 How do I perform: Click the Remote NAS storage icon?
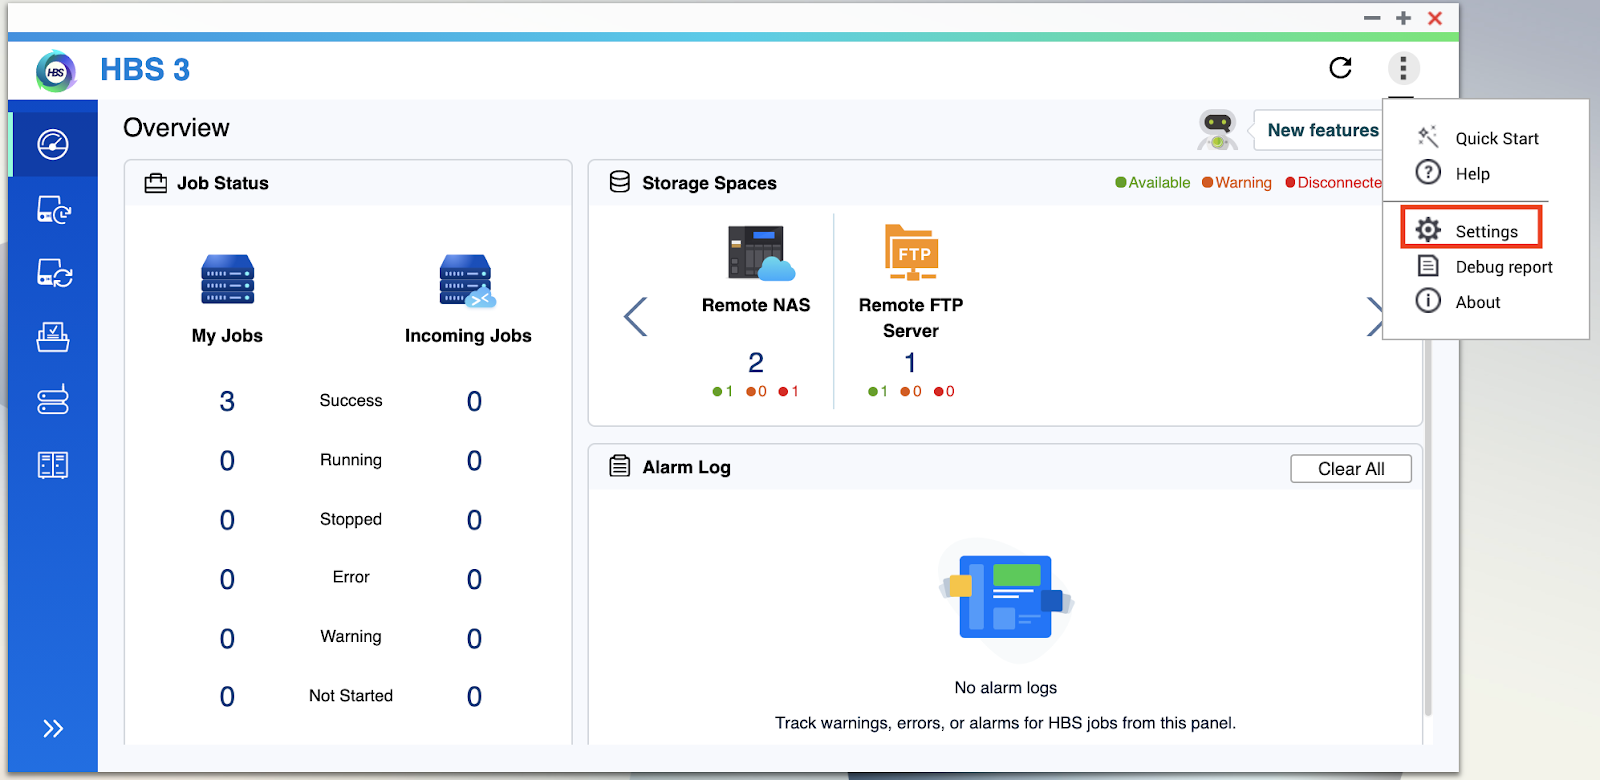click(759, 253)
